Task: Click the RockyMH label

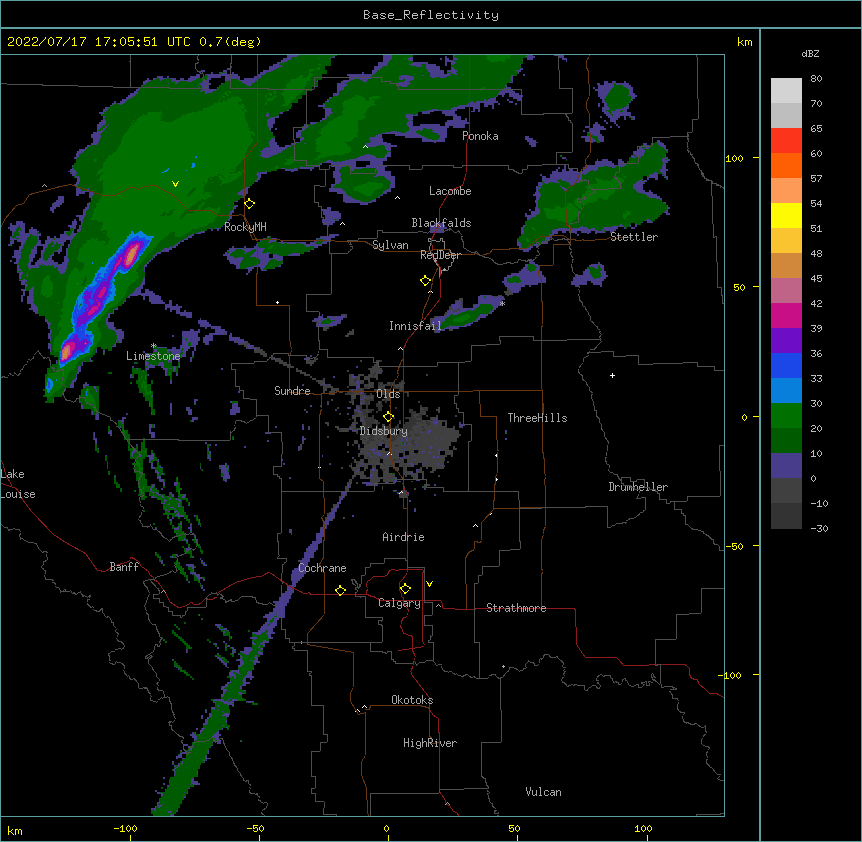Action: pyautogui.click(x=245, y=227)
